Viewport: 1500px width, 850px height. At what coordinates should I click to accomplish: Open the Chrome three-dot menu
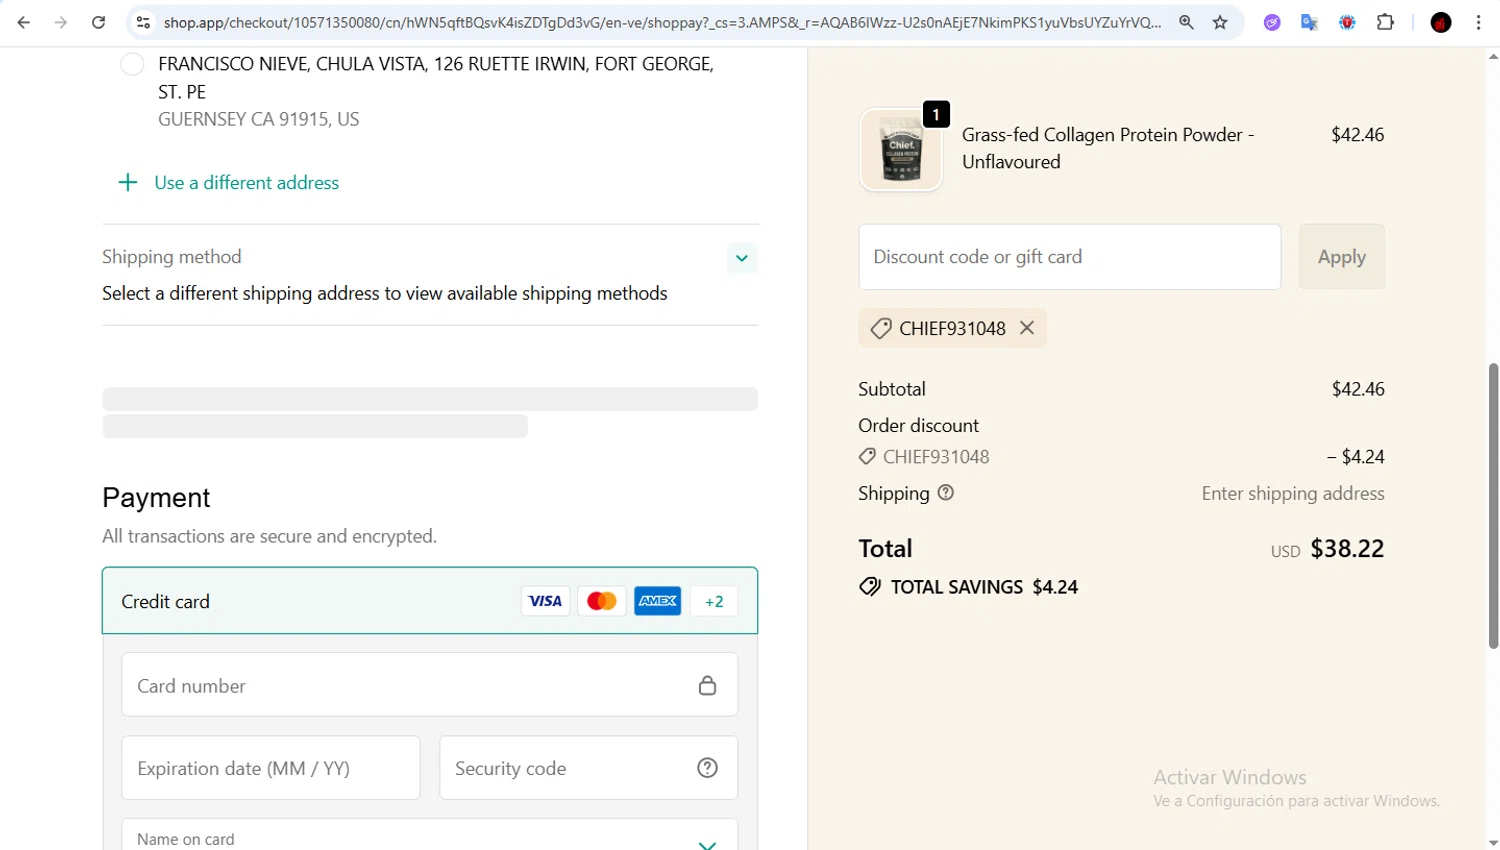click(x=1478, y=22)
